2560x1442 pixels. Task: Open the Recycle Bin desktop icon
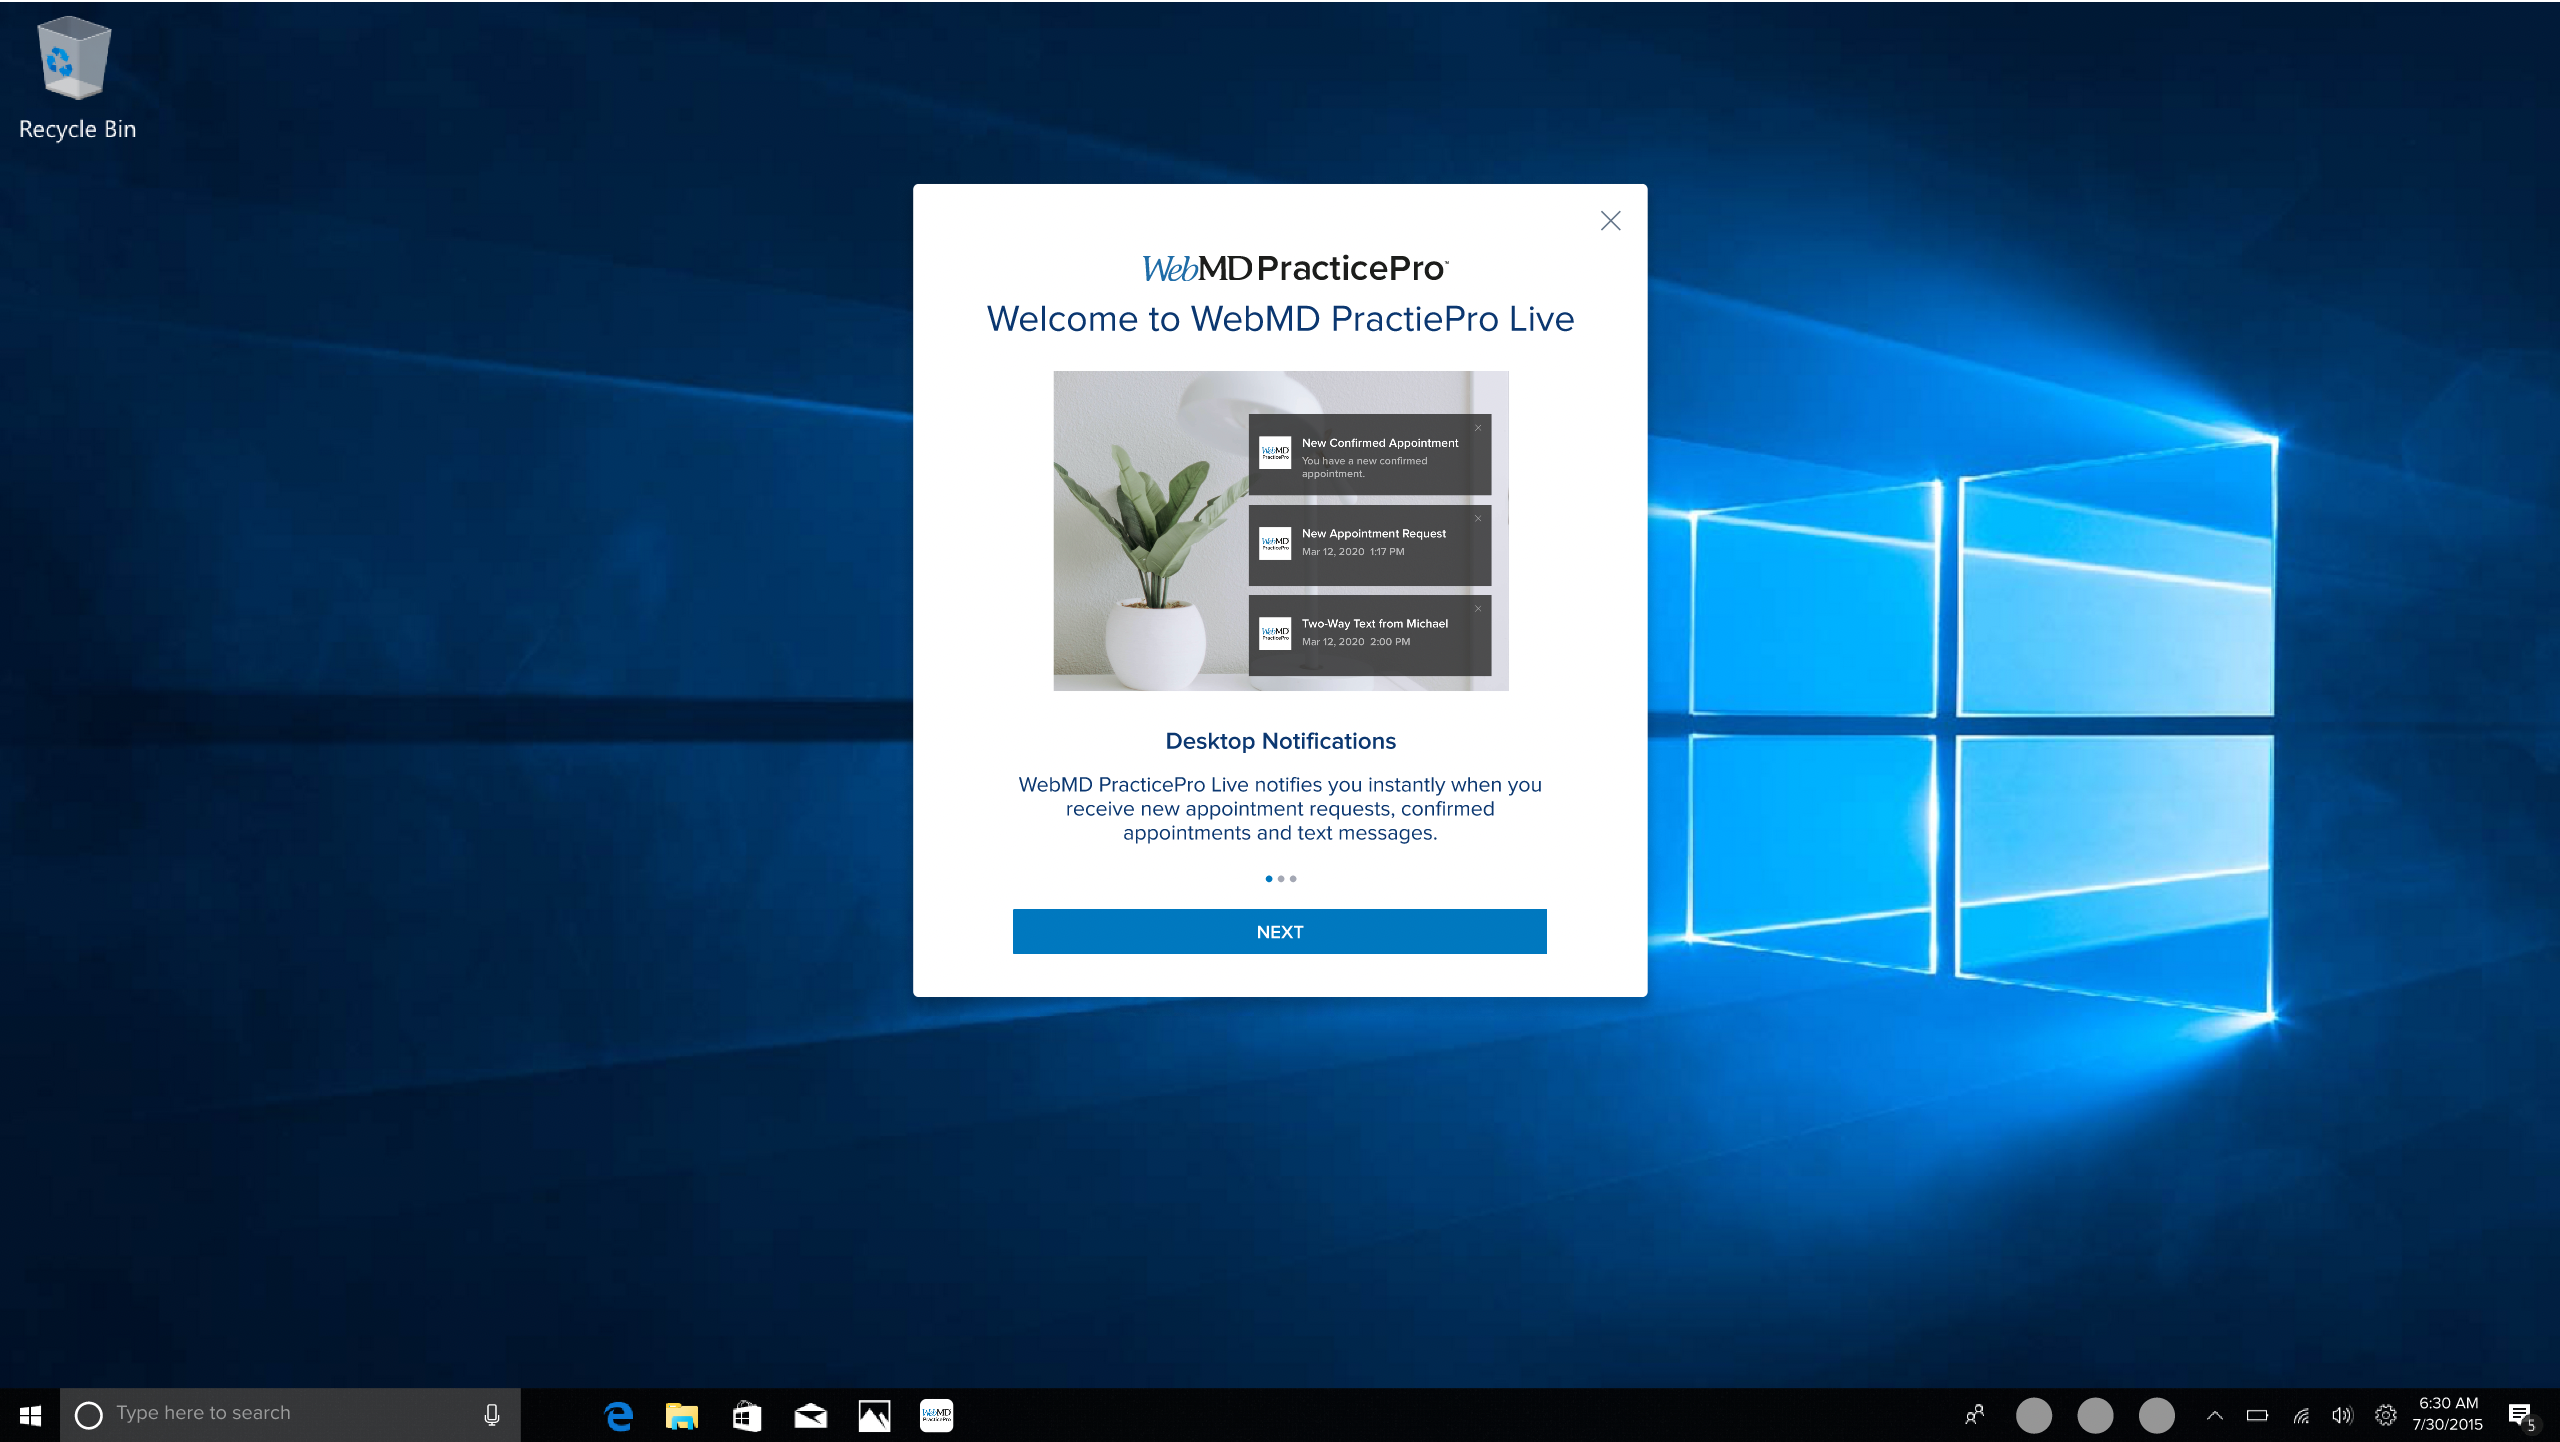[76, 80]
